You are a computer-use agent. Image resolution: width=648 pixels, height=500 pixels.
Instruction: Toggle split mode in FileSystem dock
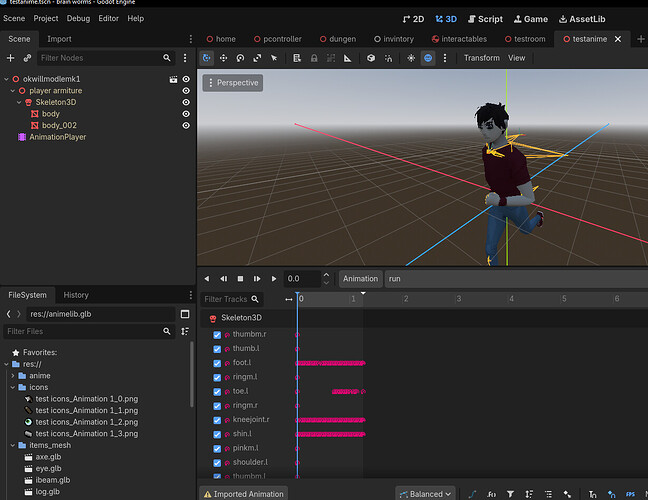(x=185, y=314)
